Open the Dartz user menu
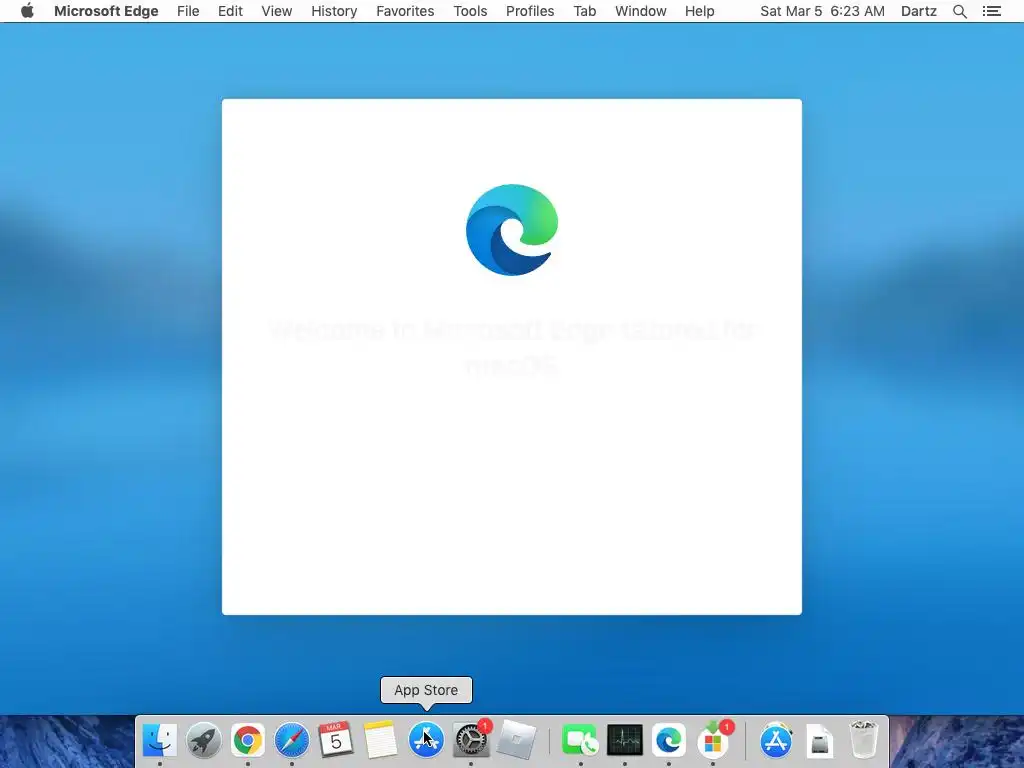Screen dimensions: 1024x768 point(918,11)
